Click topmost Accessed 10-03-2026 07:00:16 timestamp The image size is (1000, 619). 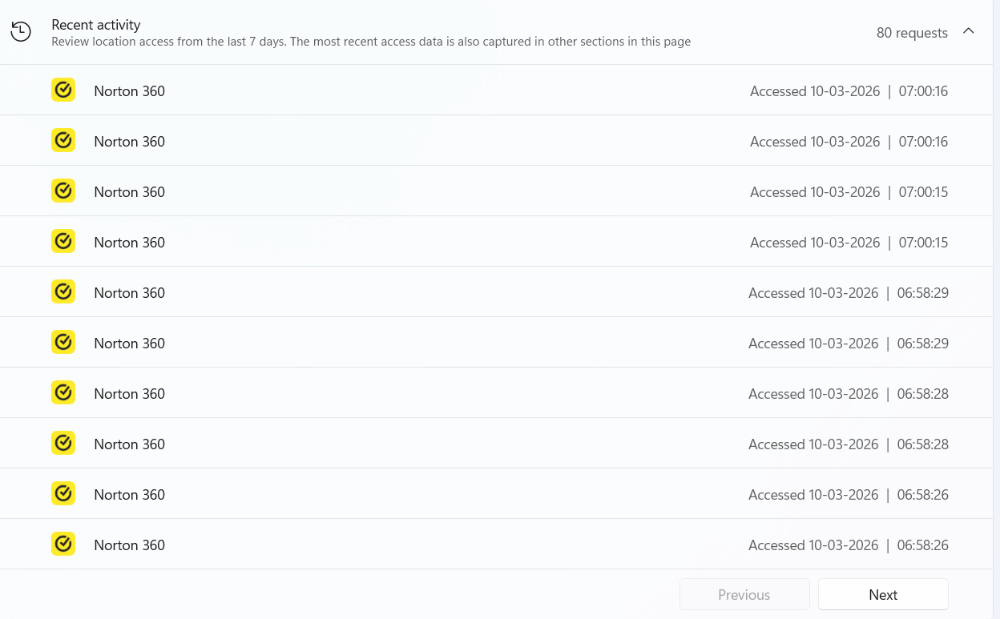pos(848,91)
